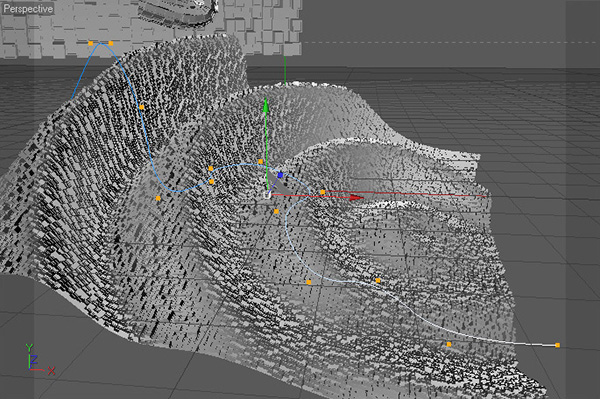Click the green Y letter in axis indicator
Screen dimensions: 600x399
(29, 347)
